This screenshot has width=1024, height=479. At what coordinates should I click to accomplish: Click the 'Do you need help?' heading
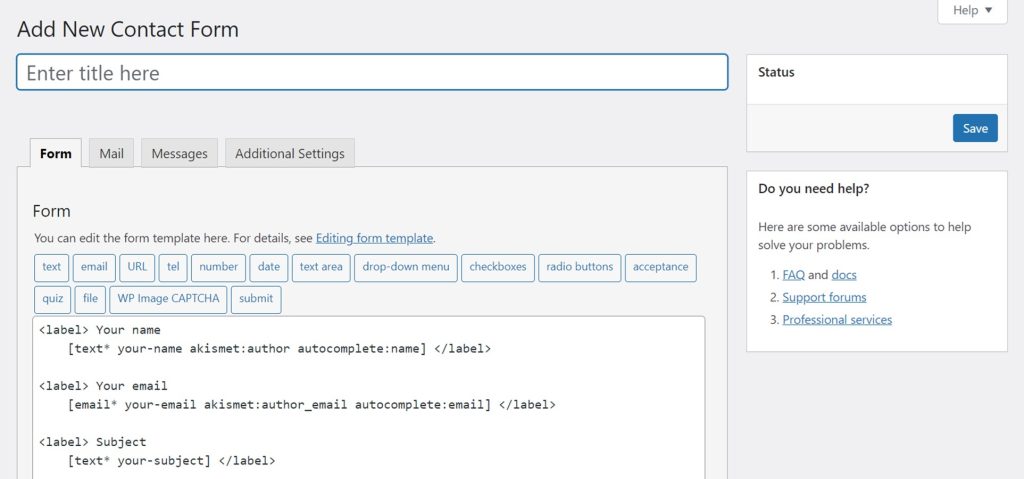(x=814, y=189)
